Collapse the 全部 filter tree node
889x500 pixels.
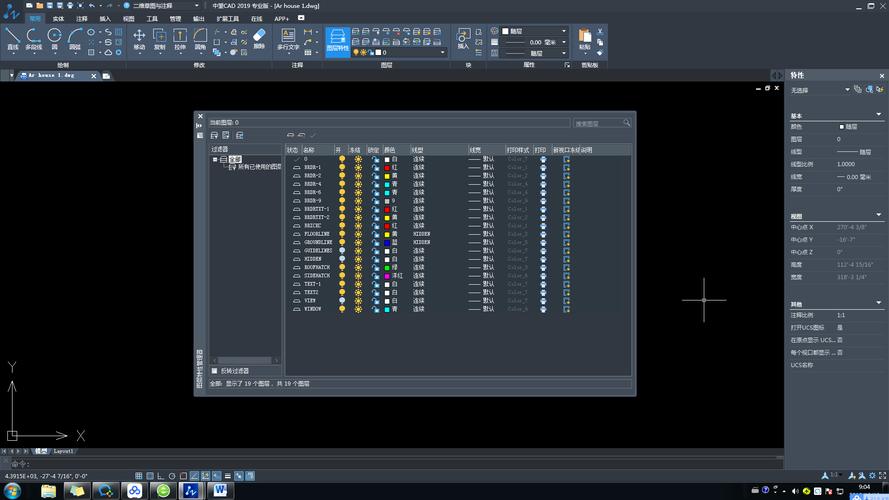pyautogui.click(x=214, y=159)
